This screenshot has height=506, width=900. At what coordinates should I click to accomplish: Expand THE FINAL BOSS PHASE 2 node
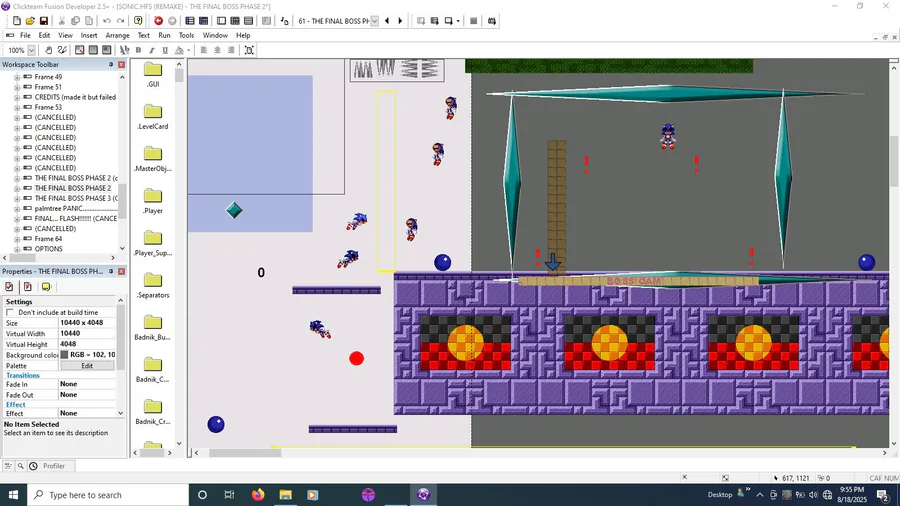point(17,188)
